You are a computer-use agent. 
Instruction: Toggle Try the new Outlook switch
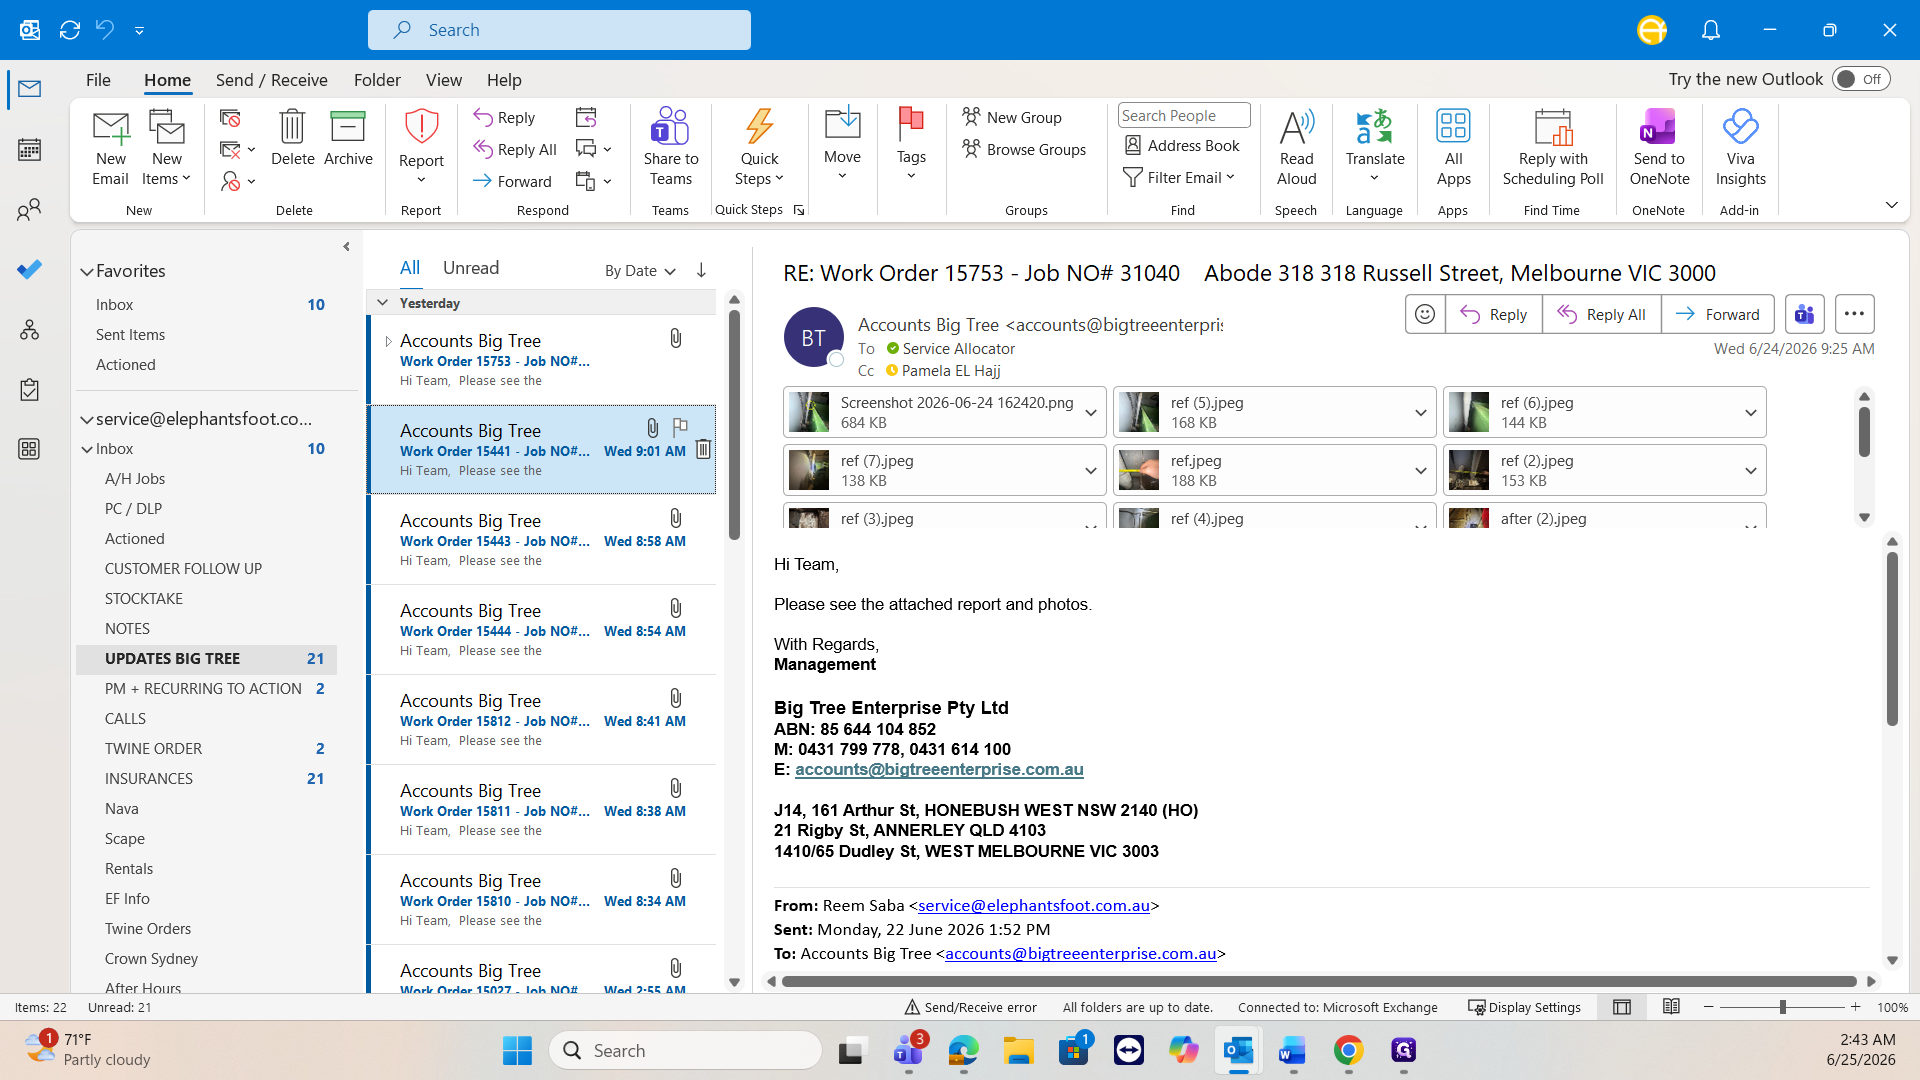coord(1860,79)
